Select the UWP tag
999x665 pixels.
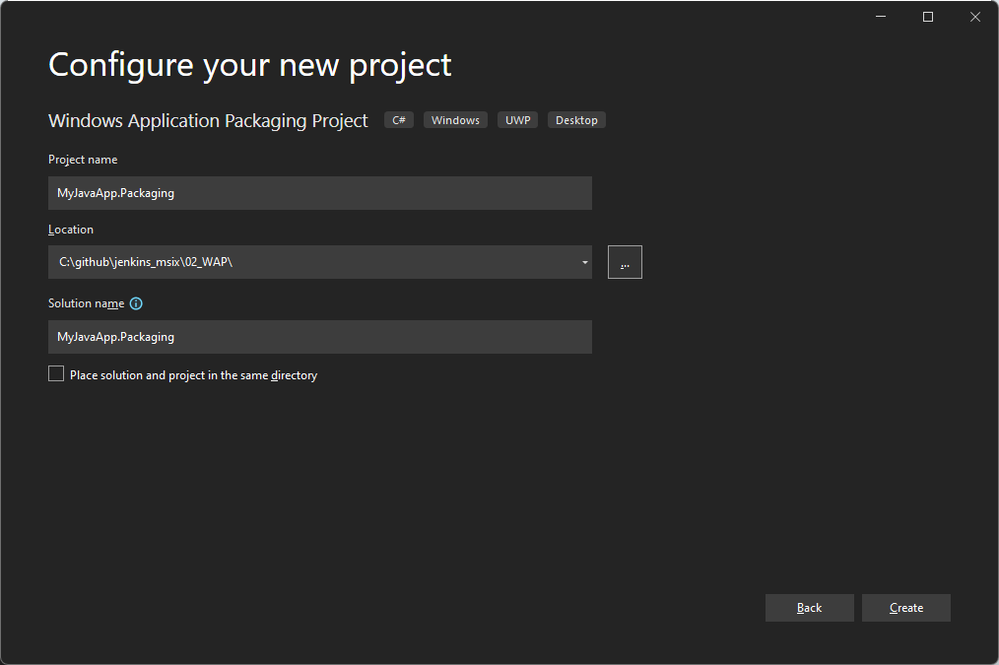[518, 120]
